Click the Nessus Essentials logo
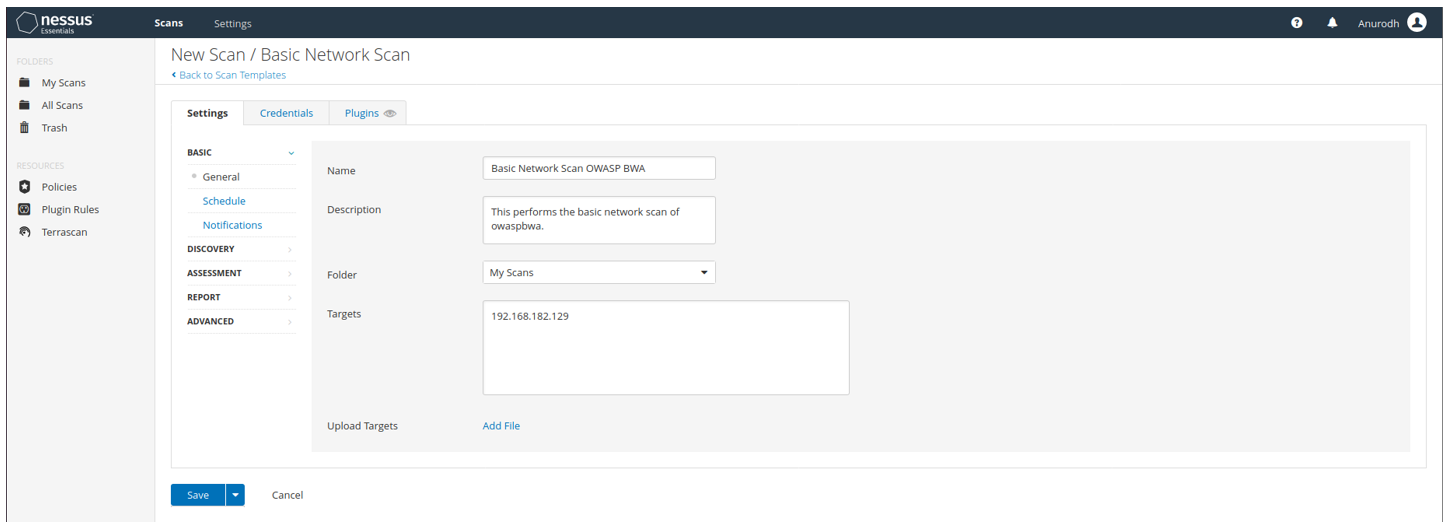This screenshot has height=528, width=1445. point(55,22)
